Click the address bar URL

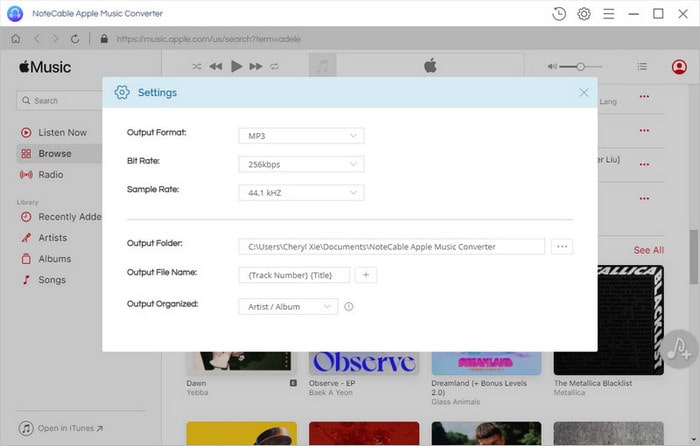tap(208, 39)
